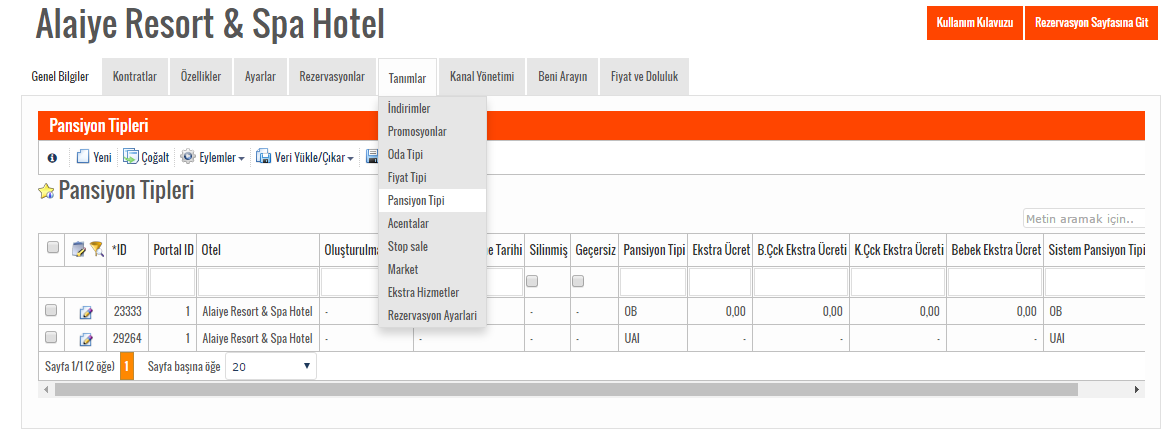This screenshot has width=1175, height=441.
Task: Click the floppy save icon in toolbar
Action: tap(372, 157)
